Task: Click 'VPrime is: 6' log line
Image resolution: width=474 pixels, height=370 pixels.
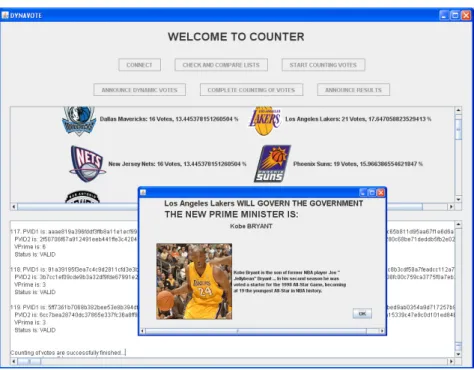Action: click(x=30, y=247)
